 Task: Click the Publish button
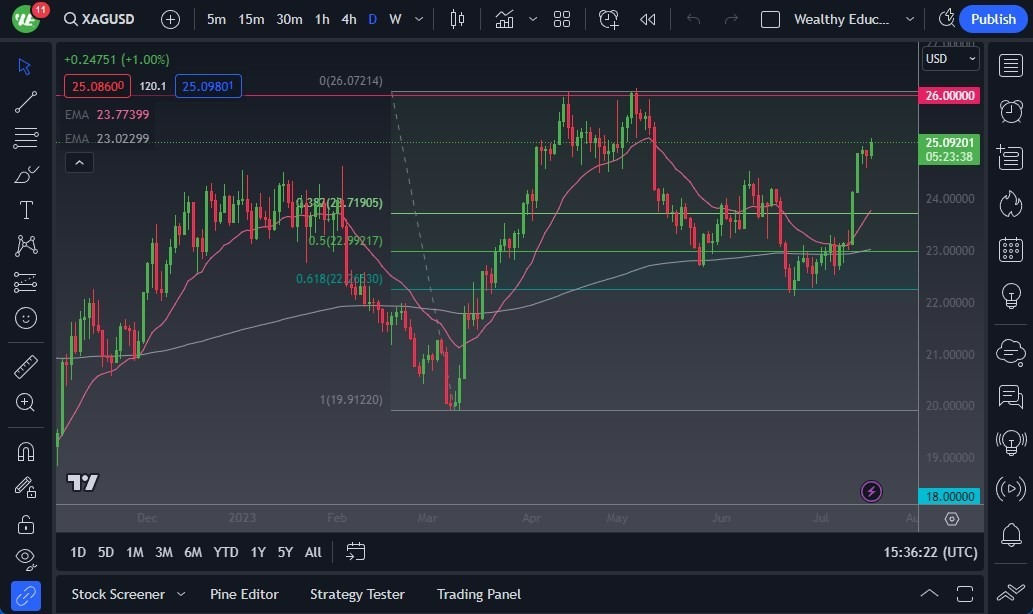(991, 19)
